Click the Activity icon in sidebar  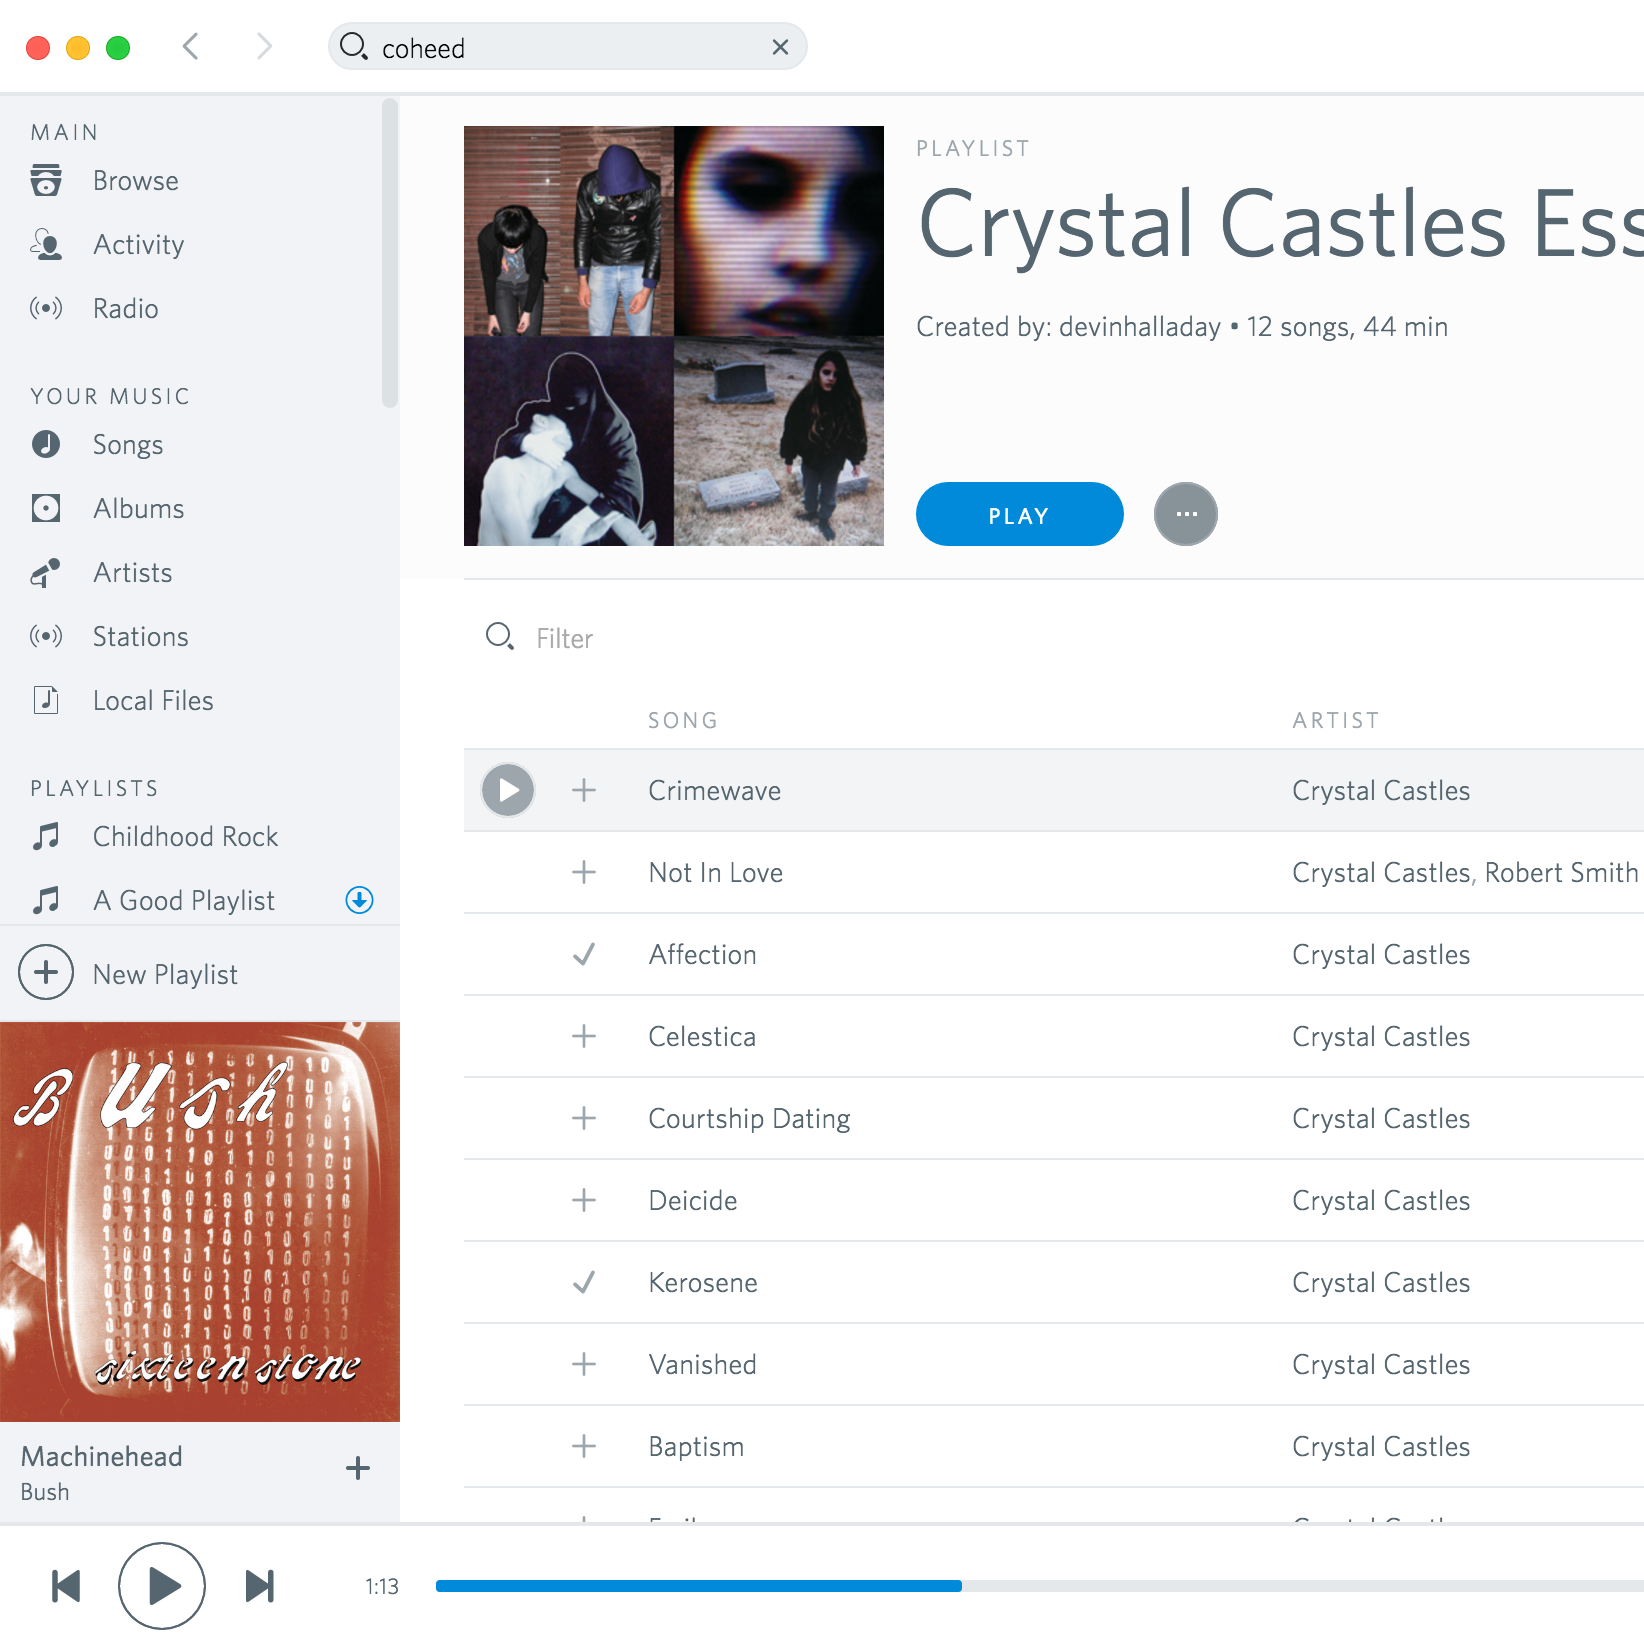pyautogui.click(x=46, y=245)
